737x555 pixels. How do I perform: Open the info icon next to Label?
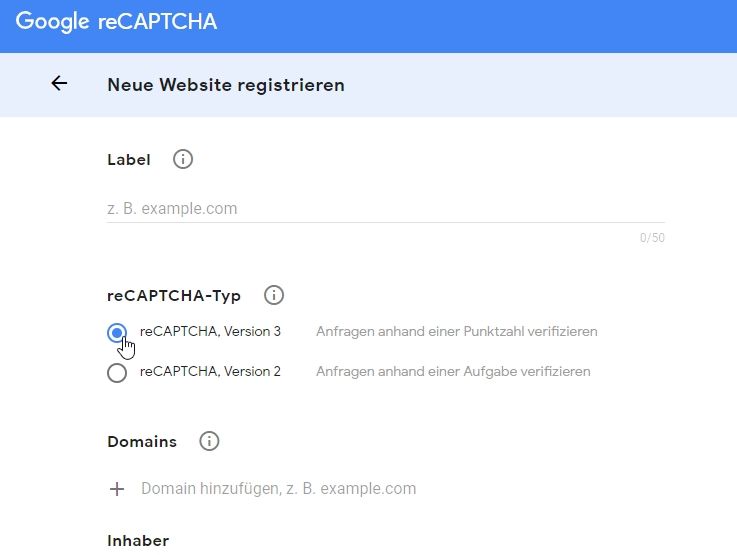[x=183, y=159]
